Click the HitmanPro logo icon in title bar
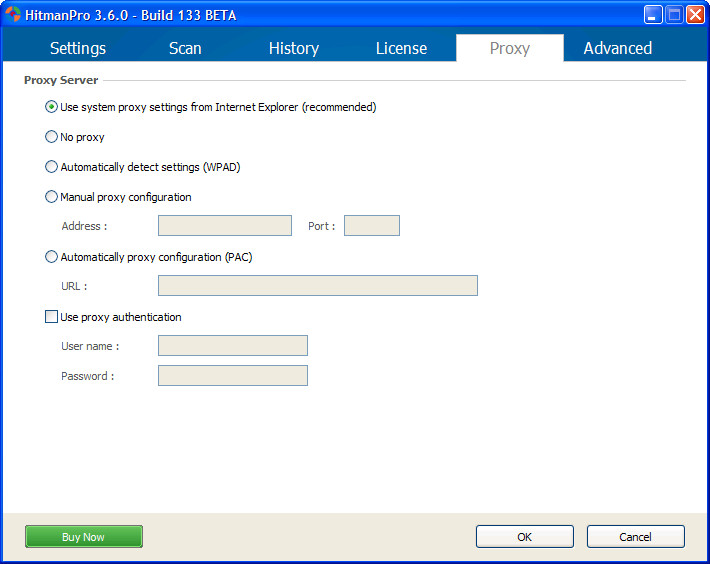Viewport: 710px width, 564px height. click(13, 14)
